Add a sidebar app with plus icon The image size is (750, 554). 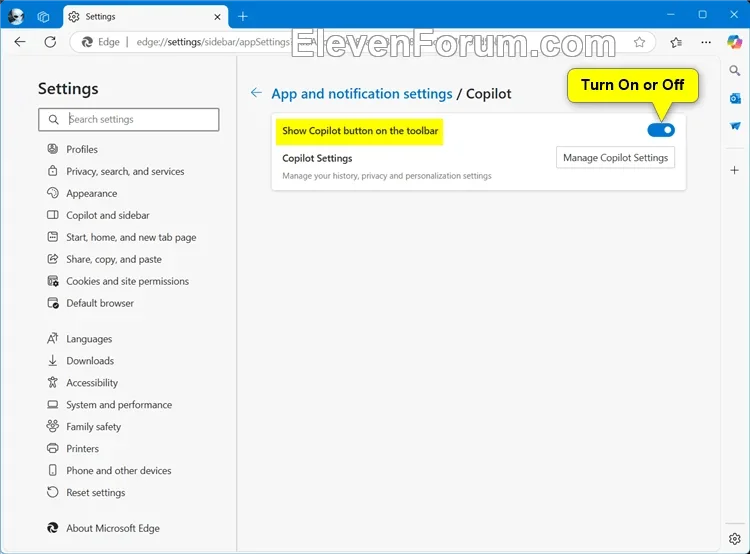[735, 170]
